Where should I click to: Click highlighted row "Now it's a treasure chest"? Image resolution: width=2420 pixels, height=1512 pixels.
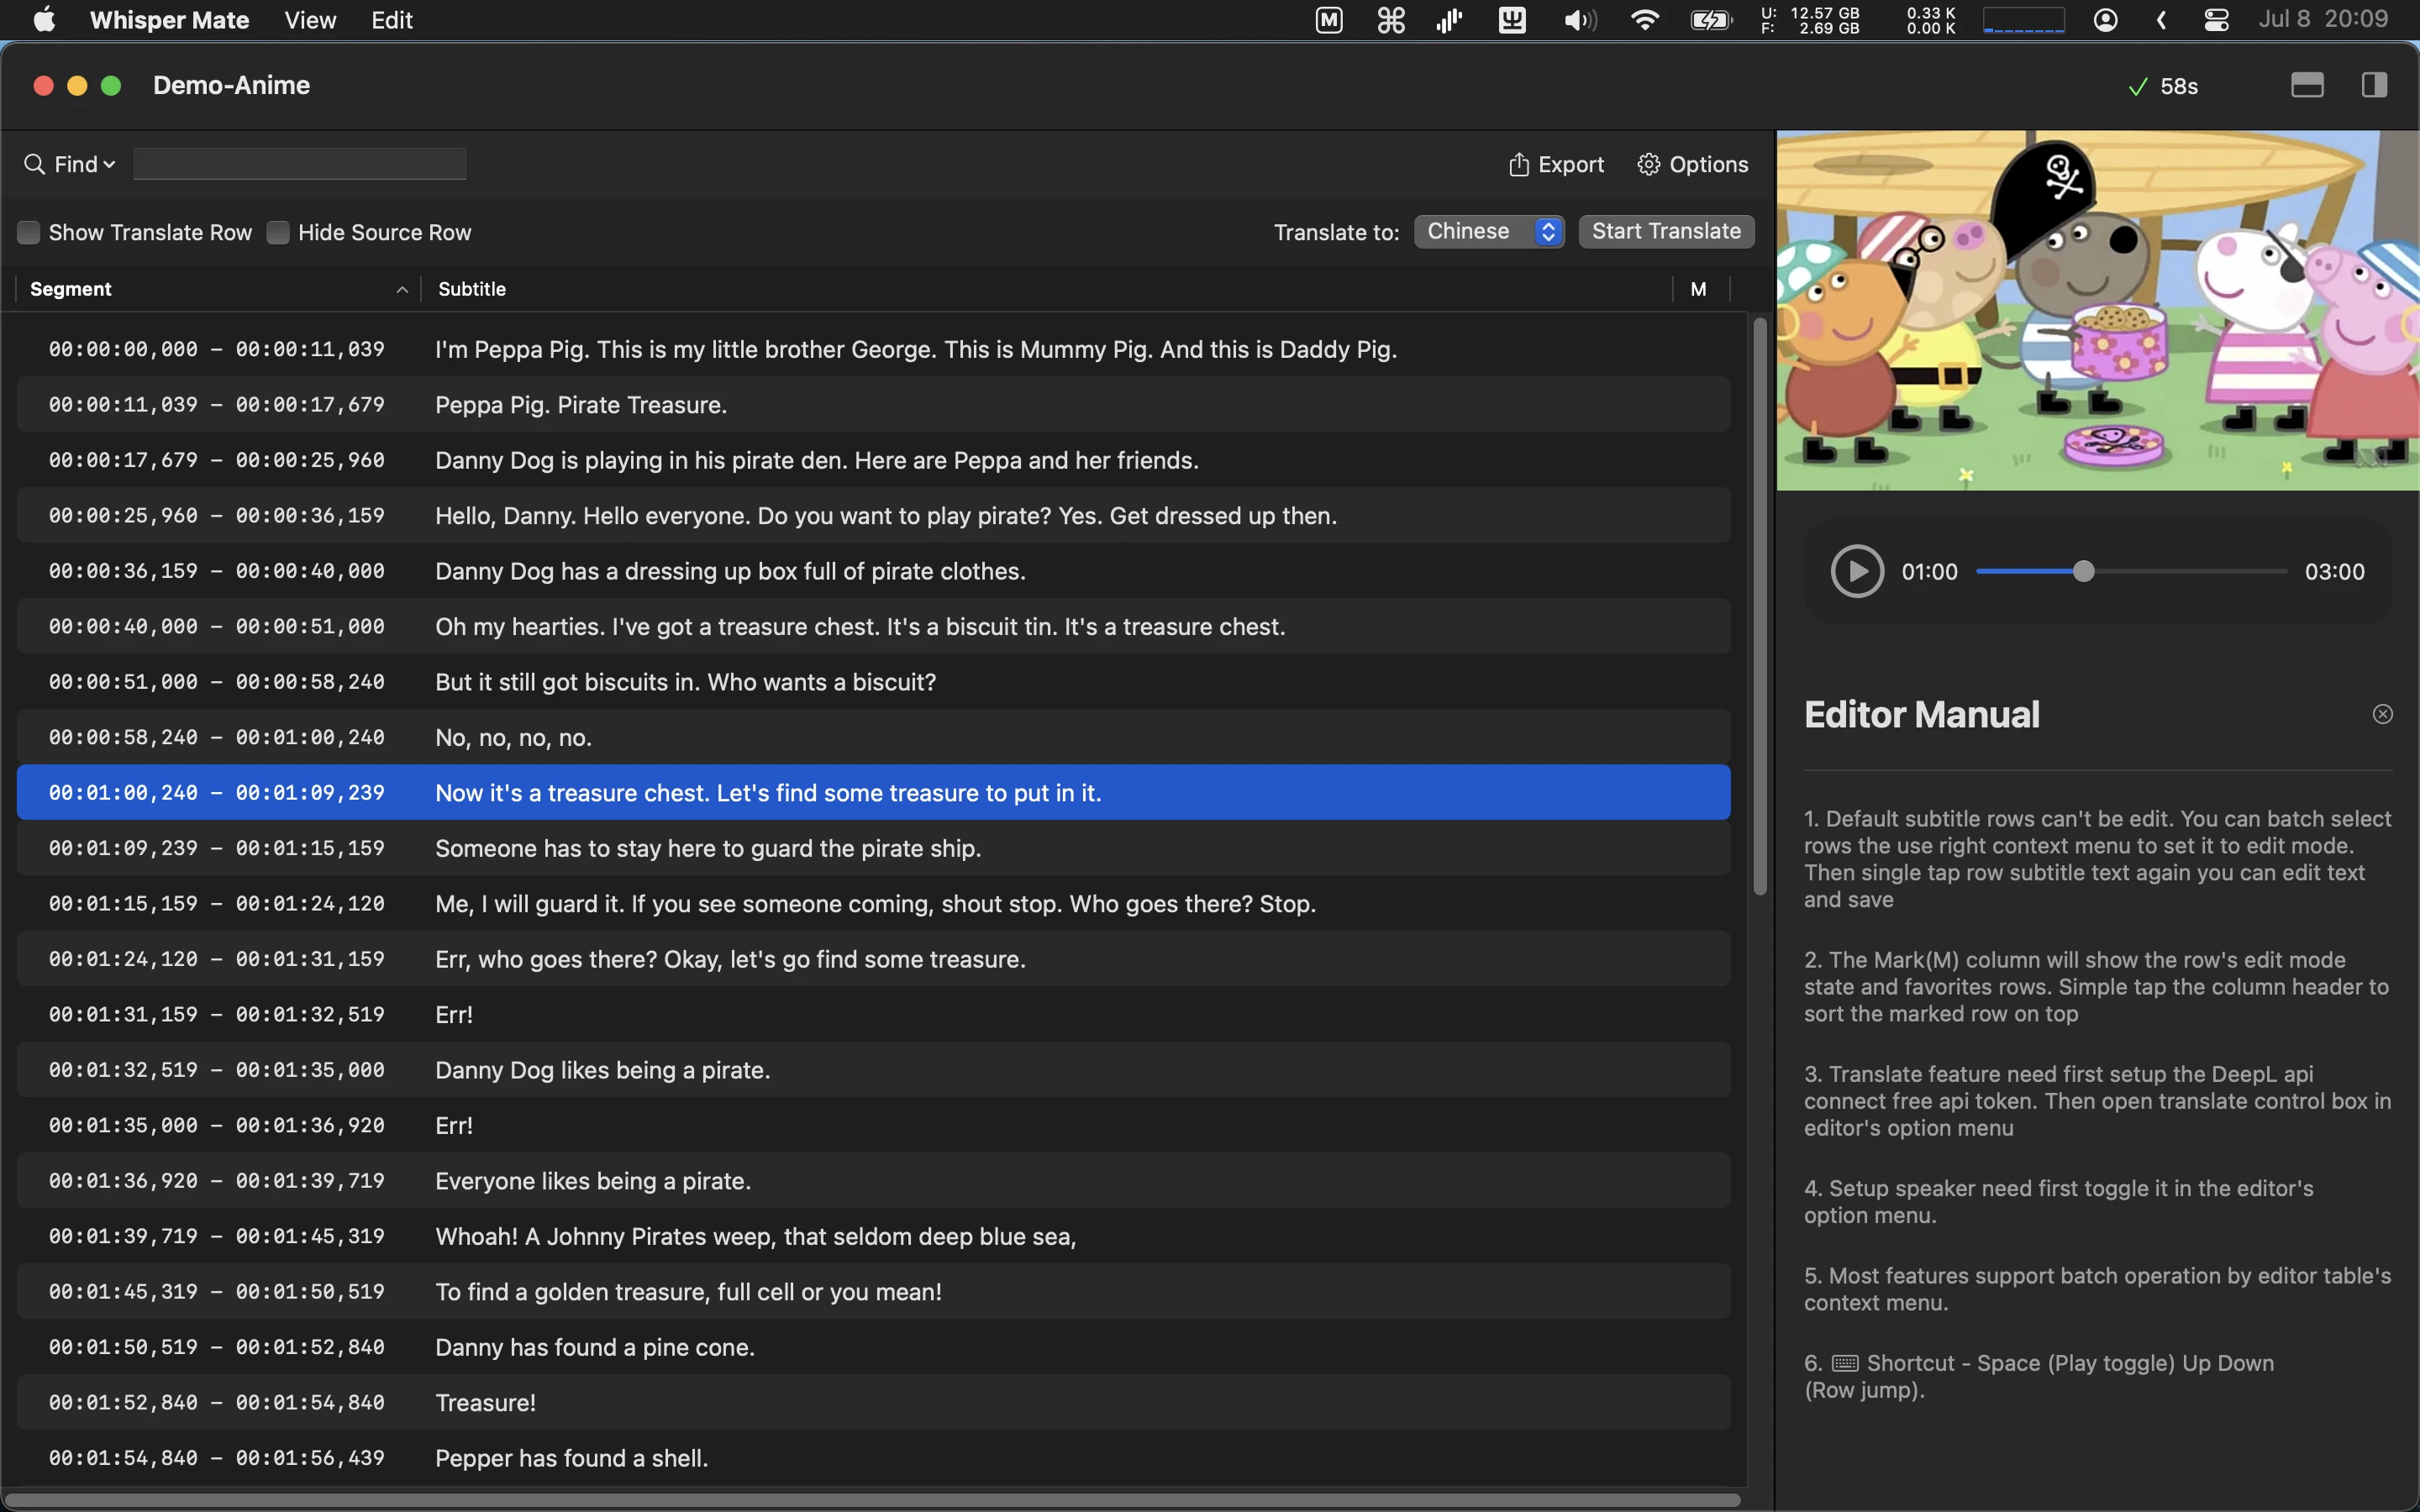(x=873, y=792)
